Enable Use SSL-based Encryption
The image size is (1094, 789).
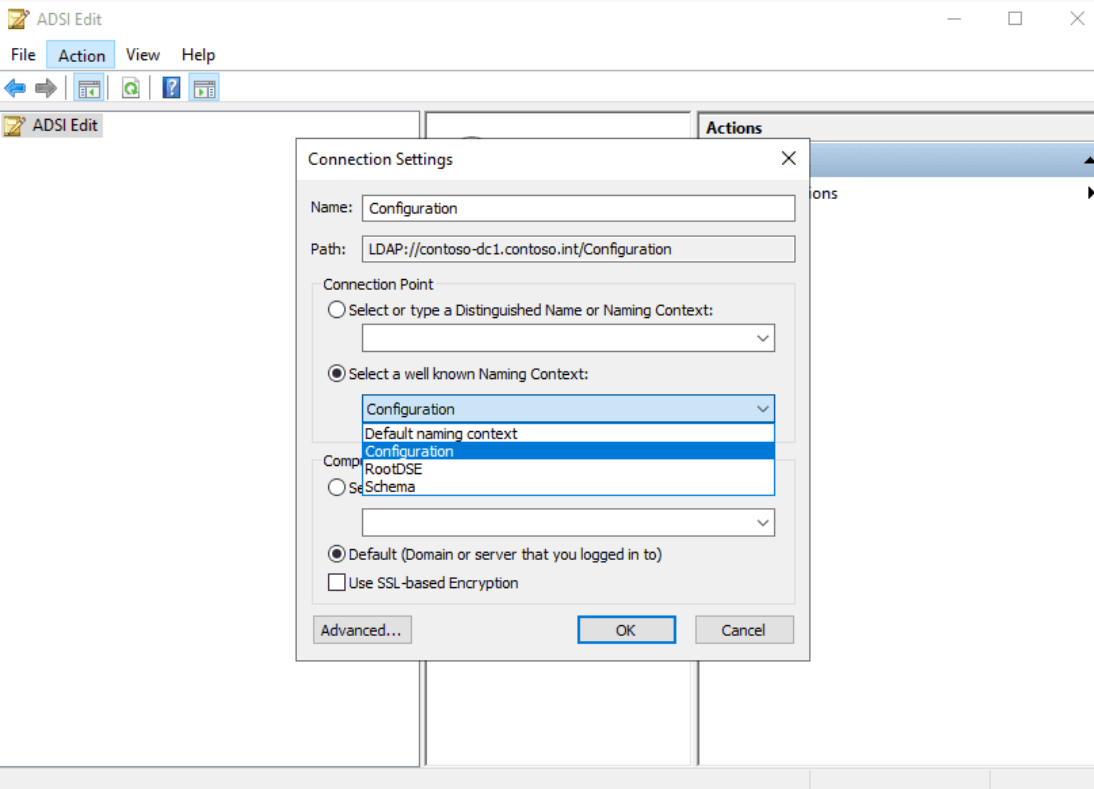click(x=337, y=582)
